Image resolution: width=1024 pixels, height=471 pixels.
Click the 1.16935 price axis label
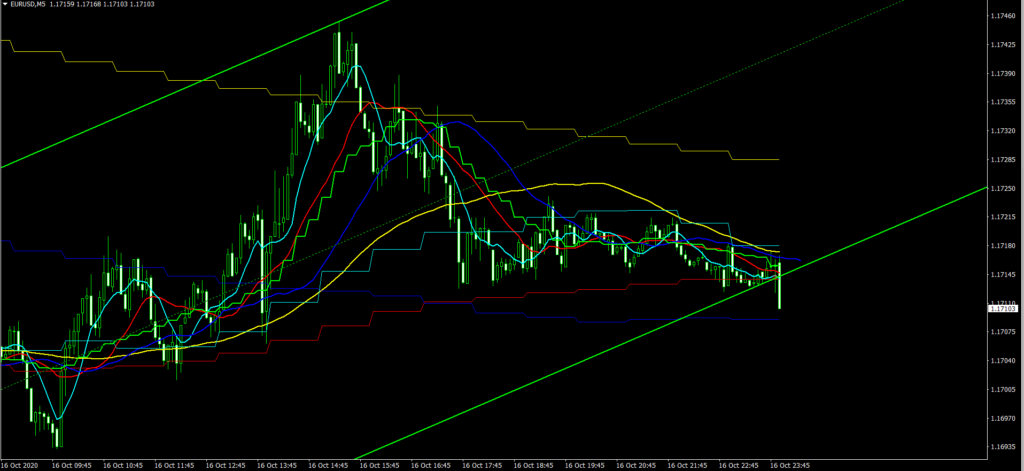pyautogui.click(x=1002, y=445)
